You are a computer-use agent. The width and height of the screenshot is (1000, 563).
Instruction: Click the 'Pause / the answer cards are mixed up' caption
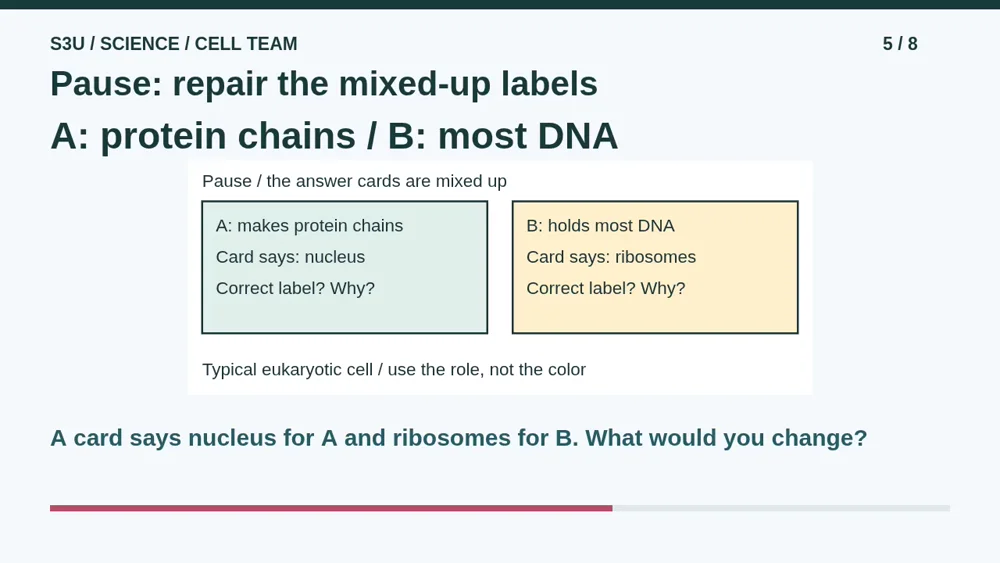coord(355,181)
